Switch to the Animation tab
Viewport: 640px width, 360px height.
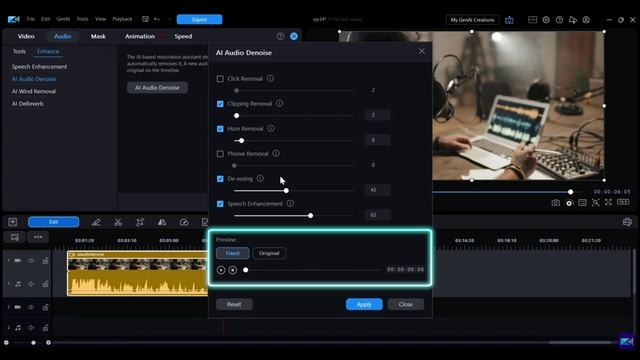[140, 36]
